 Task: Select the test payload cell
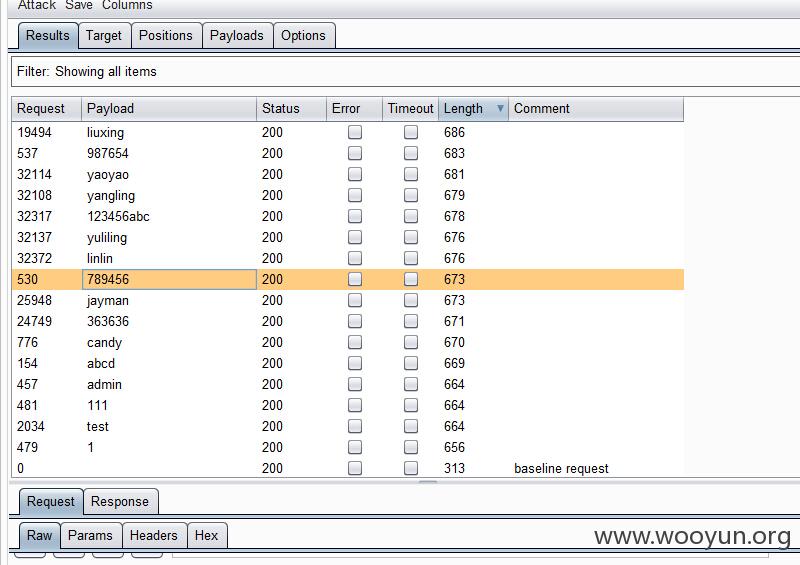pyautogui.click(x=169, y=426)
